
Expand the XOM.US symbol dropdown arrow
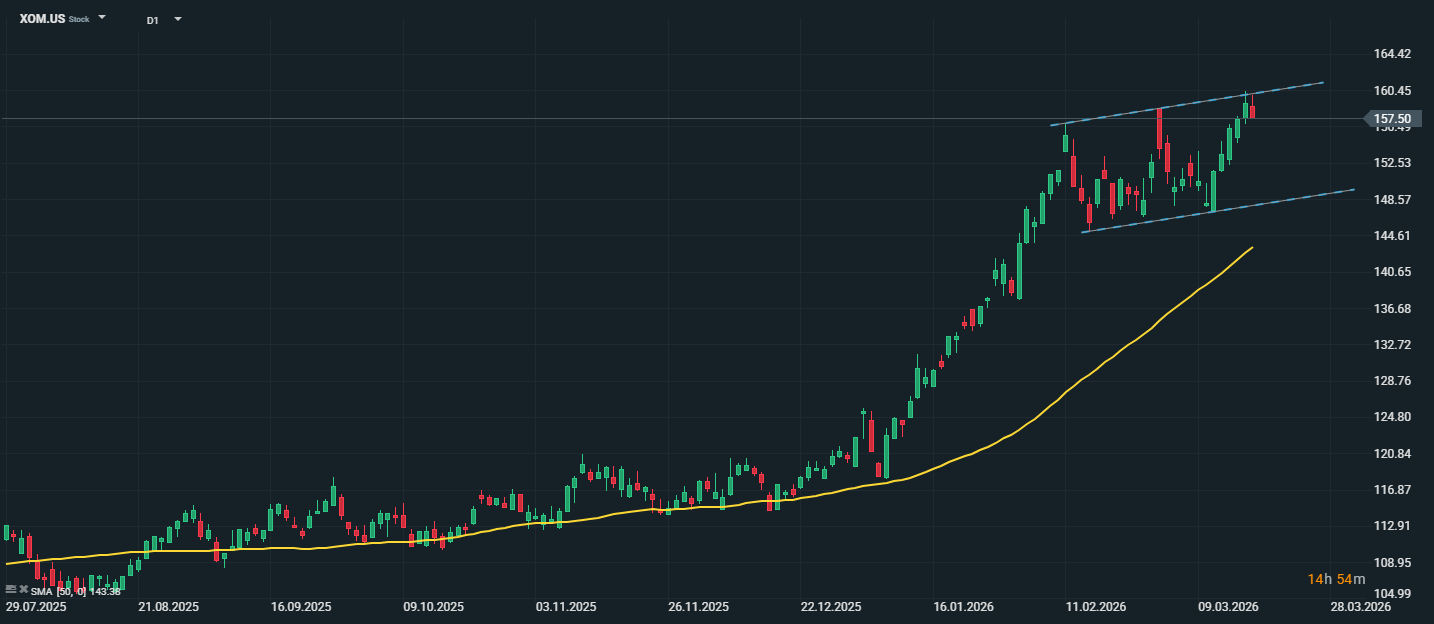[x=102, y=18]
